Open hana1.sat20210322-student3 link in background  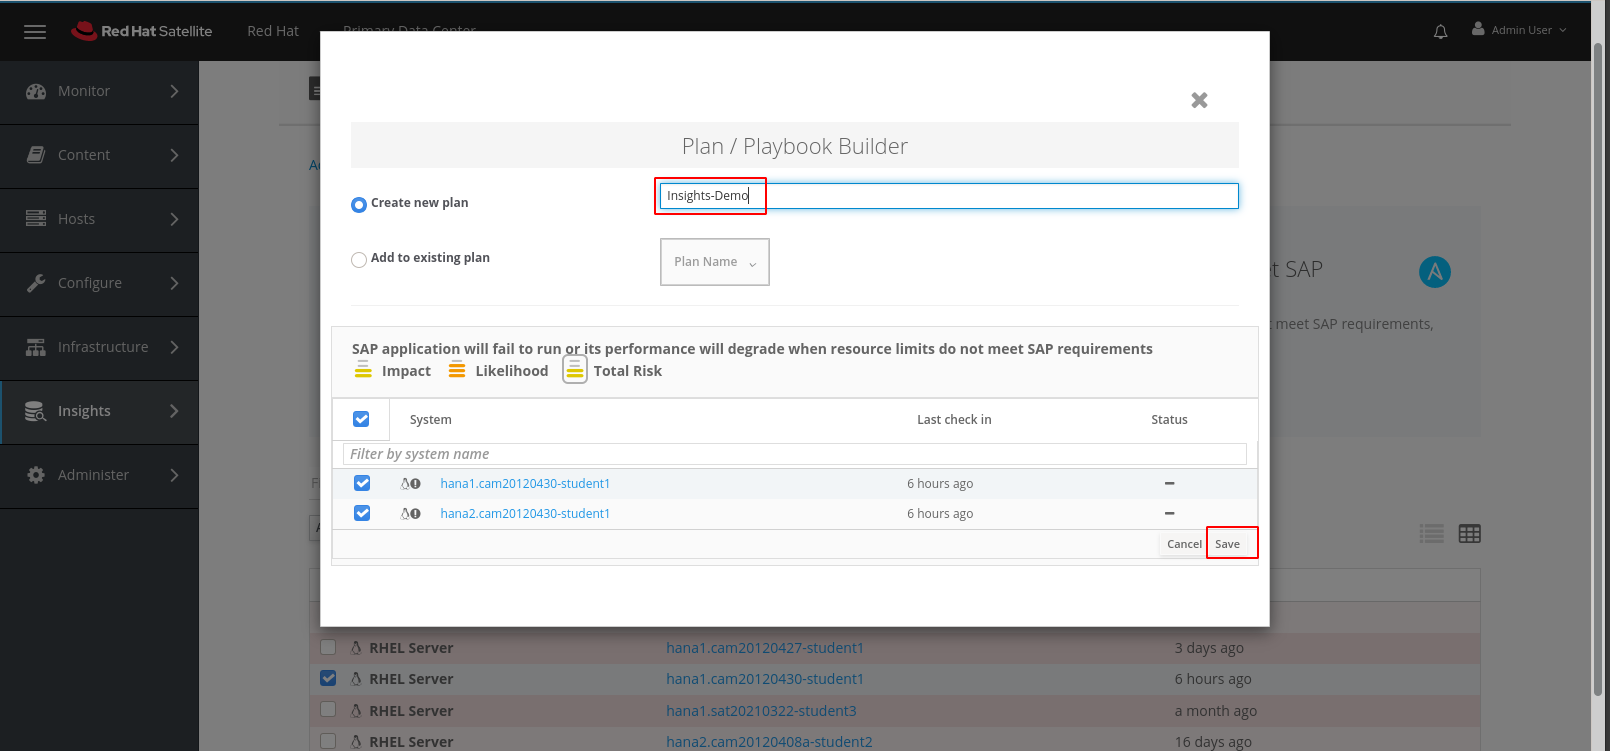(761, 711)
